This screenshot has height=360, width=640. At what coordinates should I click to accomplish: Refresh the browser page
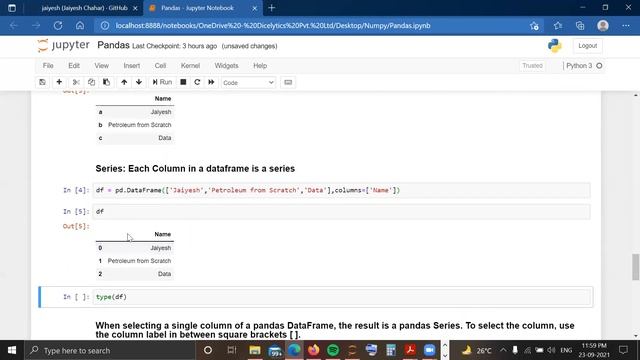pos(58,26)
